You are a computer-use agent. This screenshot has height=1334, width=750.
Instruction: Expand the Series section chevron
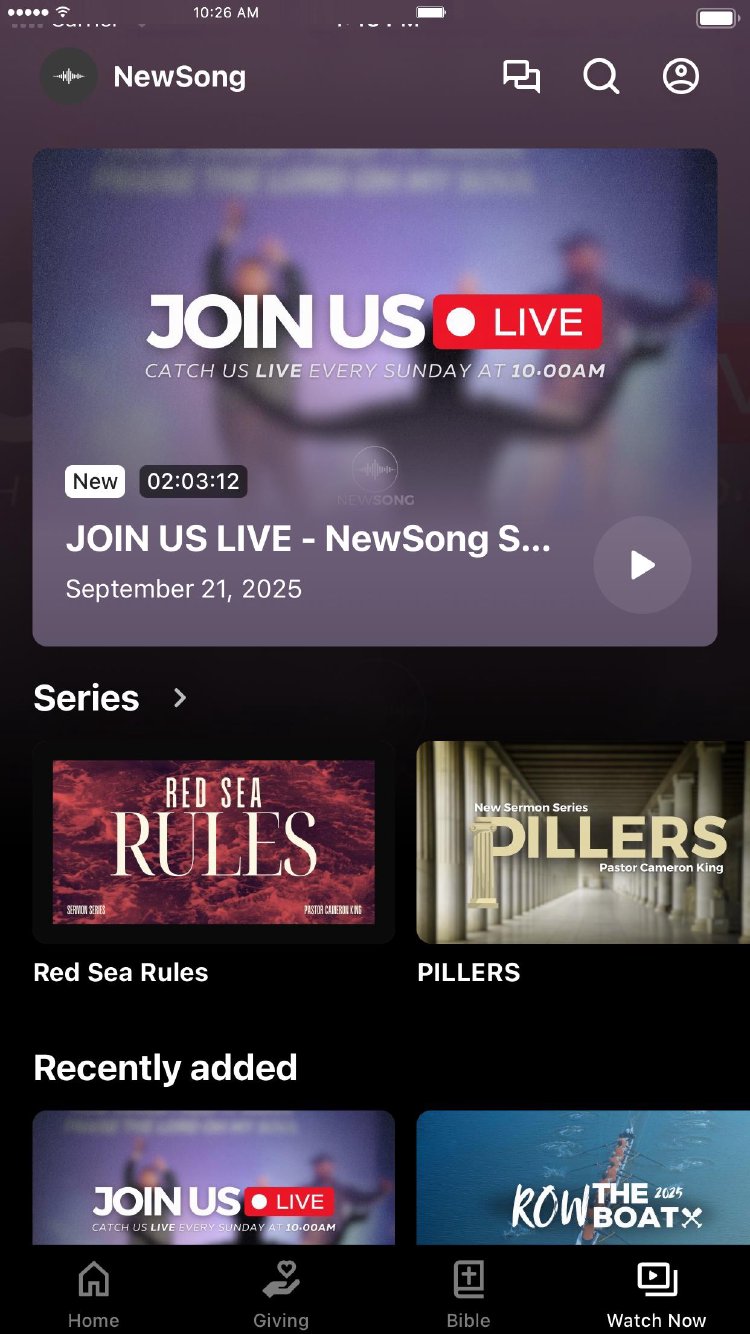pyautogui.click(x=180, y=698)
